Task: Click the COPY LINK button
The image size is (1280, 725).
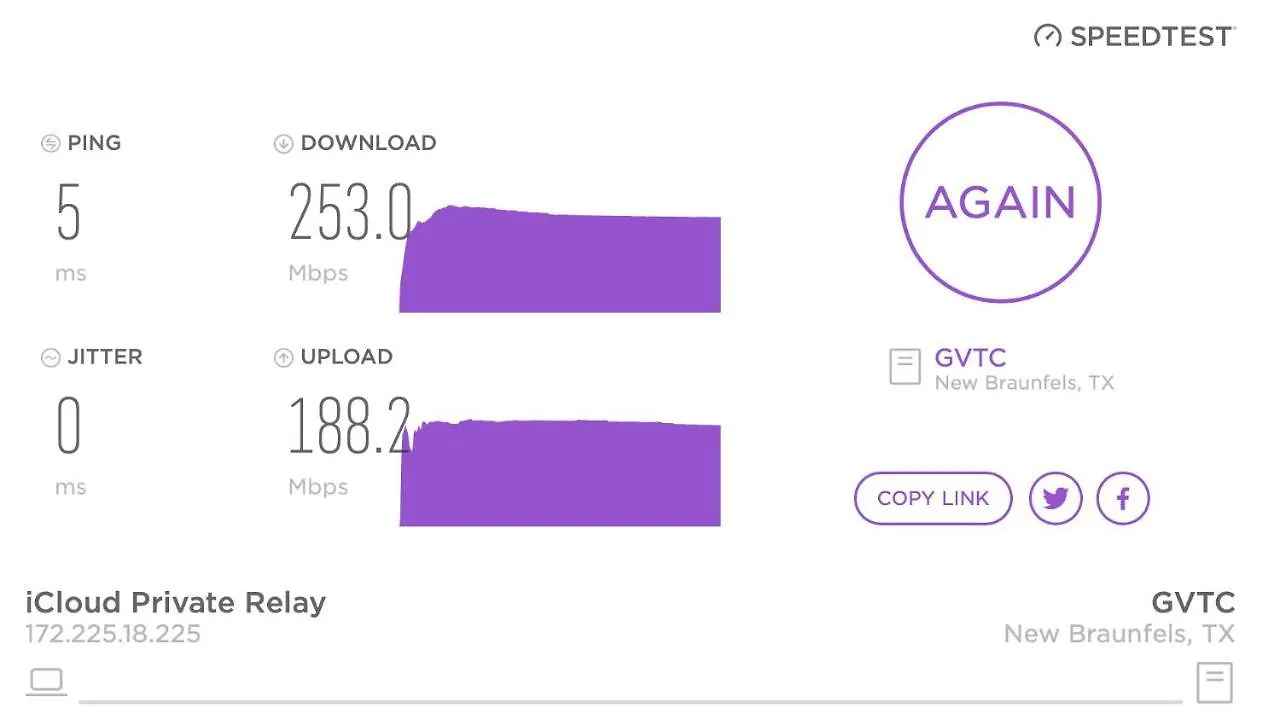Action: click(x=933, y=498)
